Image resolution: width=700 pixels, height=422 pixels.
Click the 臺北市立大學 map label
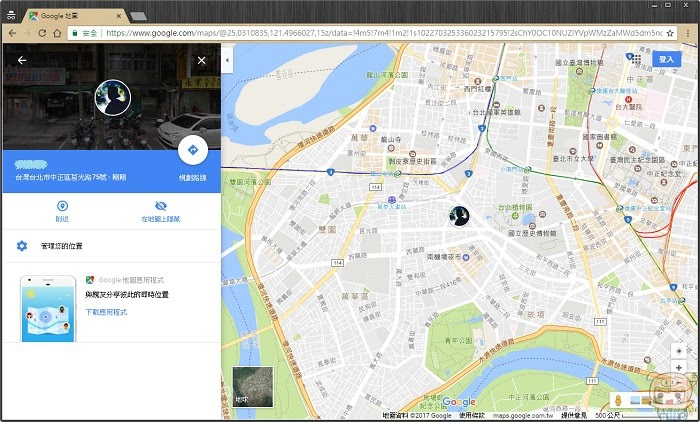click(573, 159)
